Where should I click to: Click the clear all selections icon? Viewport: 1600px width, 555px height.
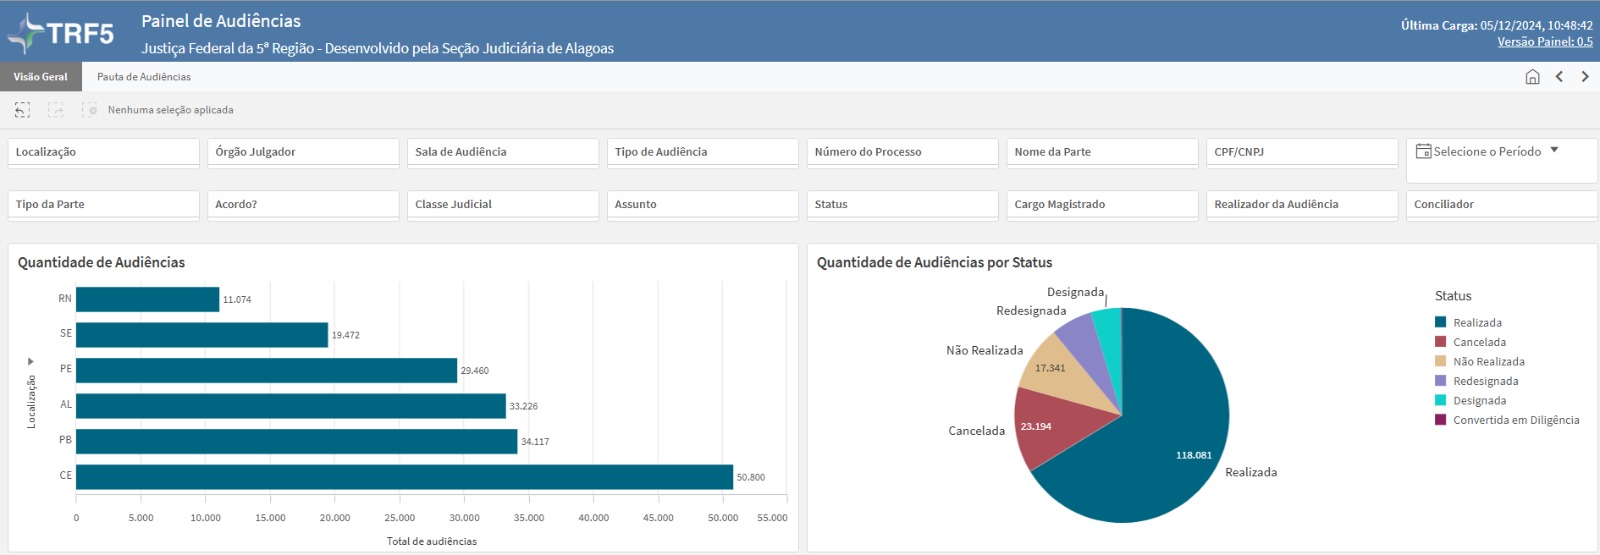click(x=90, y=110)
